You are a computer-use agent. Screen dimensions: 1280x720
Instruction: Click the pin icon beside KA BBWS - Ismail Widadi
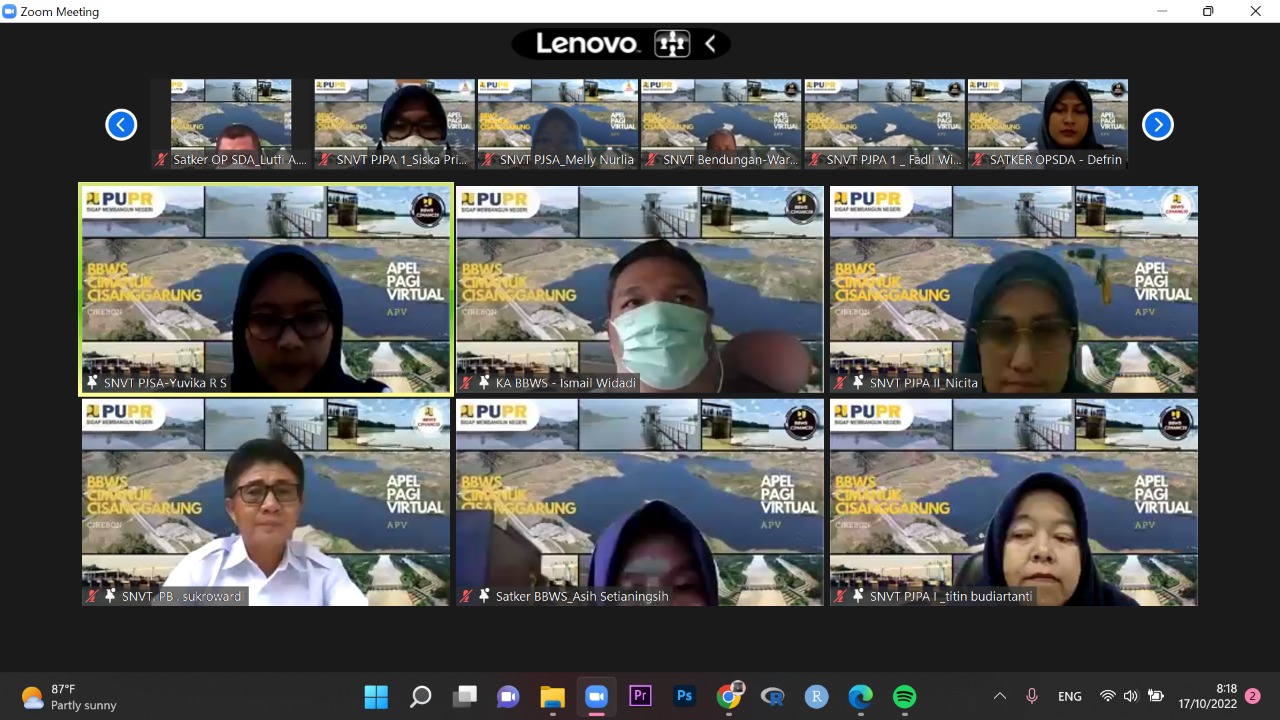point(484,383)
